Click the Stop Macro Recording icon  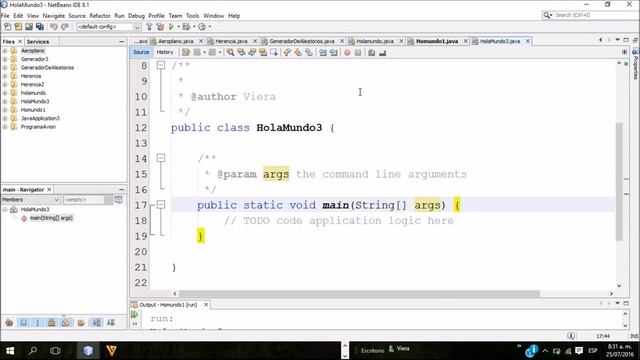coord(358,52)
